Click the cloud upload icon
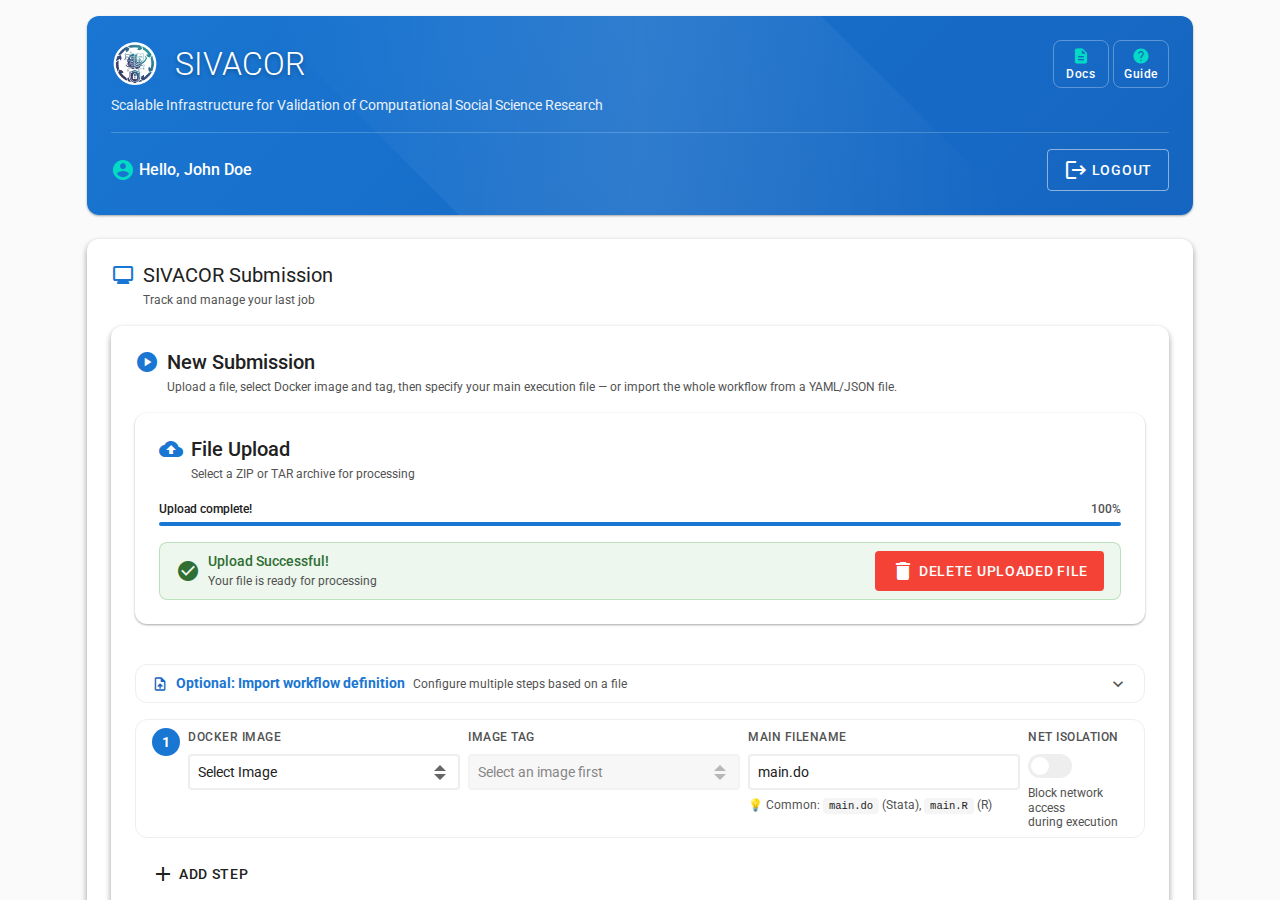1280x900 pixels. (171, 449)
